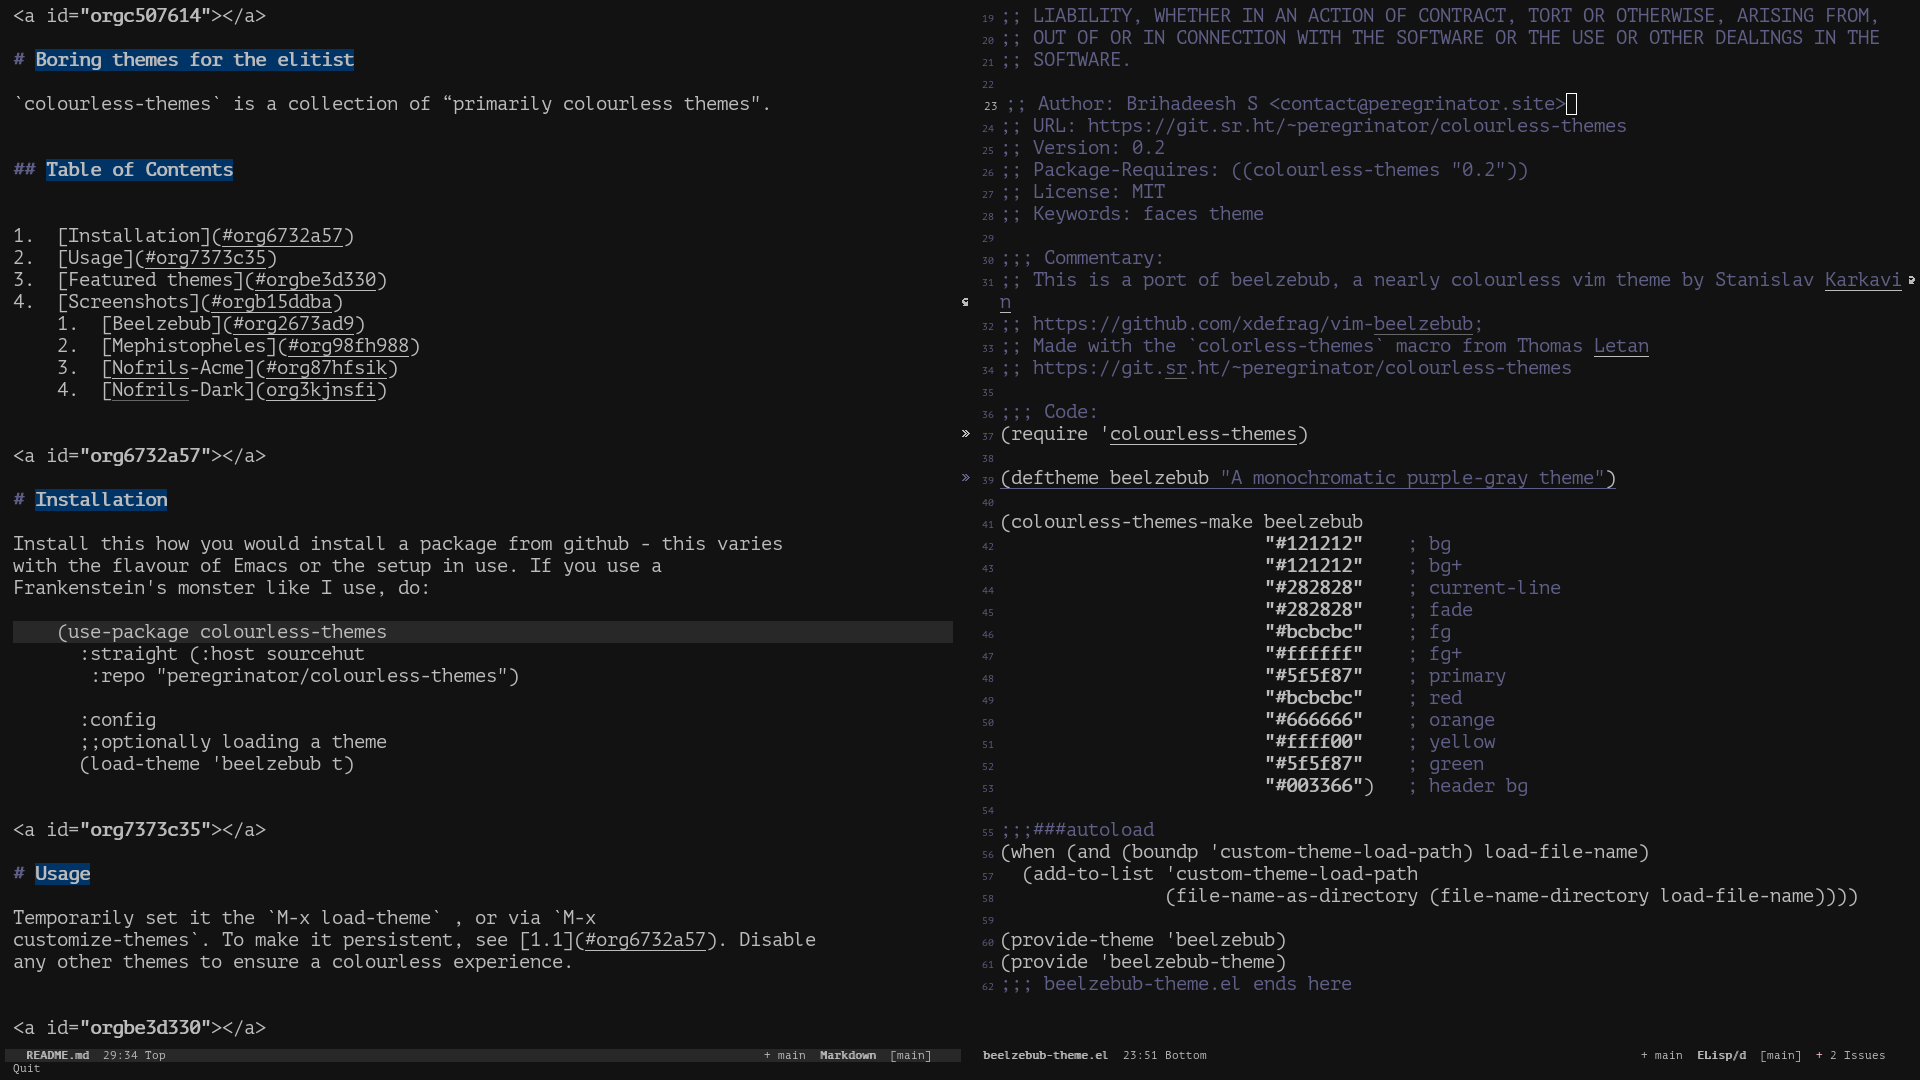
Task: Click the "#ffff00" value commented yellow
Action: 1313,742
